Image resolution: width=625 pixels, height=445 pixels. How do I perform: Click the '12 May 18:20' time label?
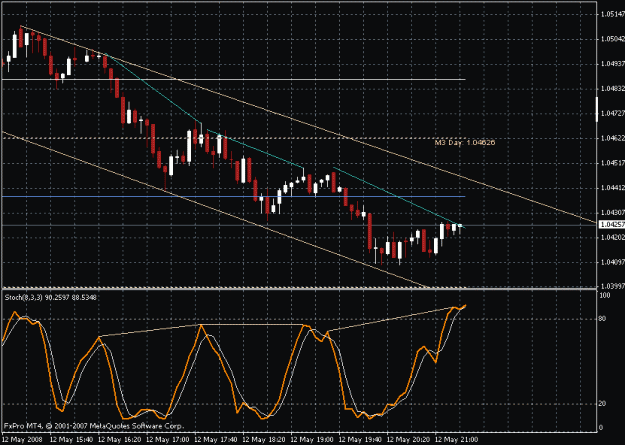264,440
